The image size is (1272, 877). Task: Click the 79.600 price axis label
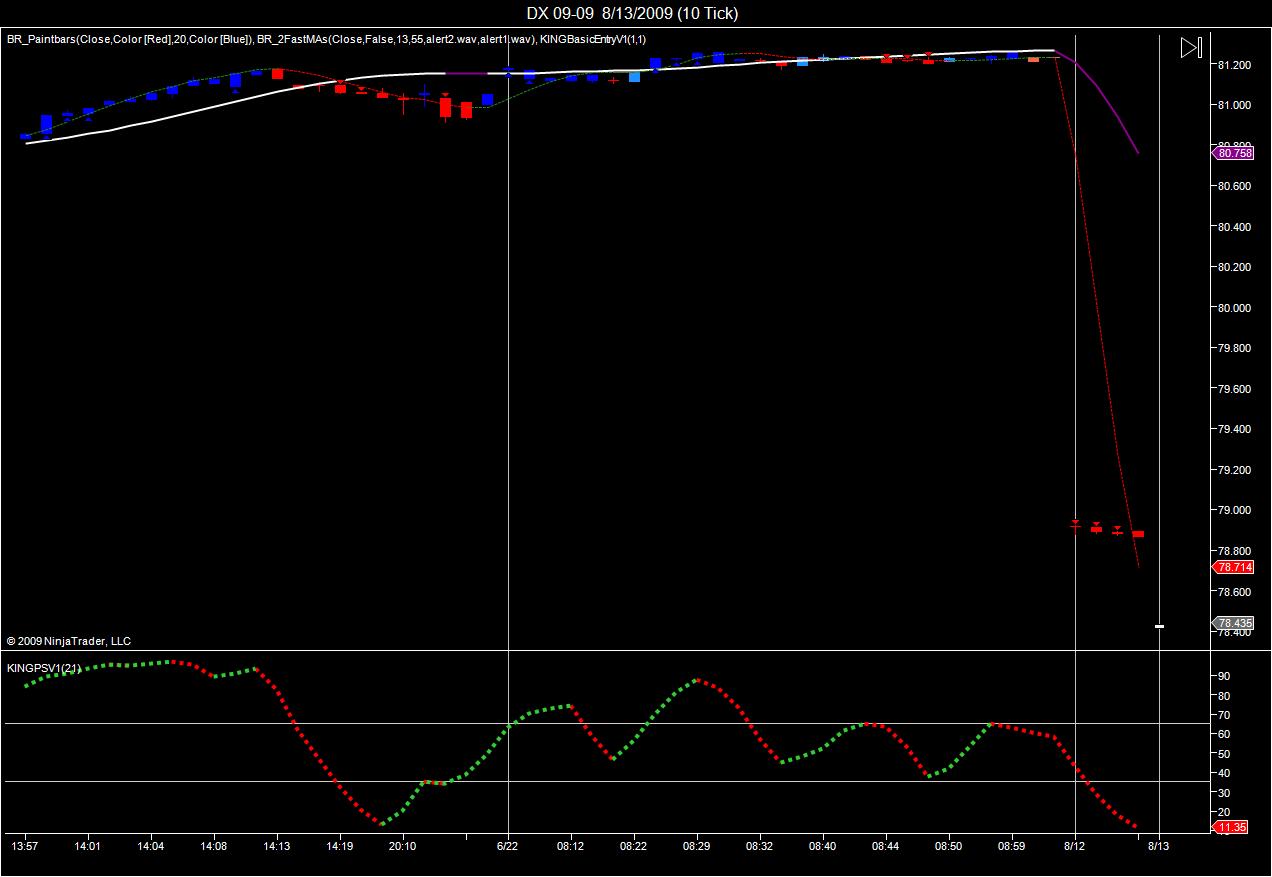[x=1235, y=389]
